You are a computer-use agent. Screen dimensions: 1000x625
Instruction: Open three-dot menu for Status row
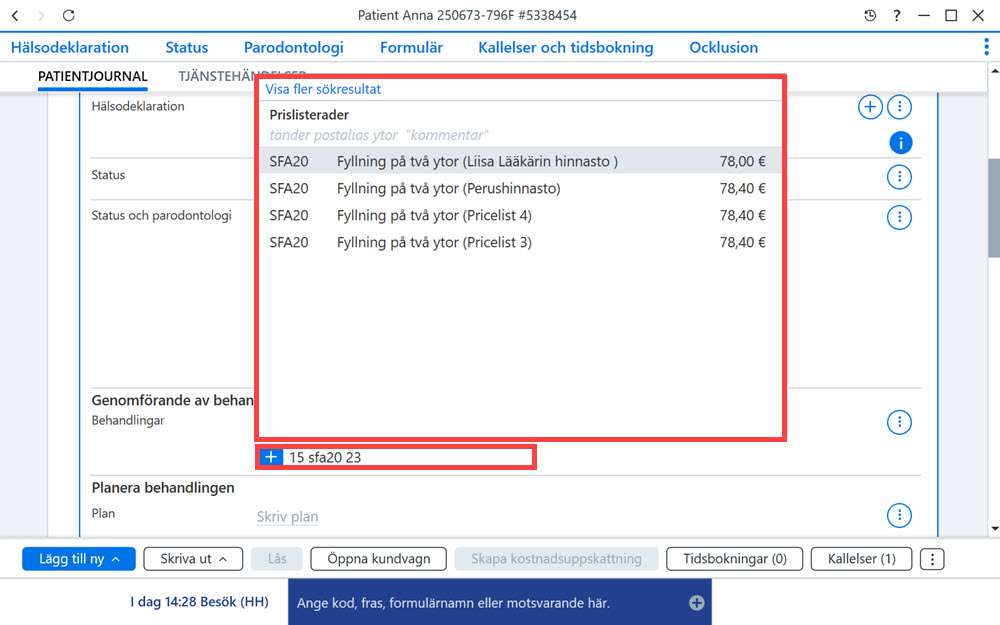[899, 176]
